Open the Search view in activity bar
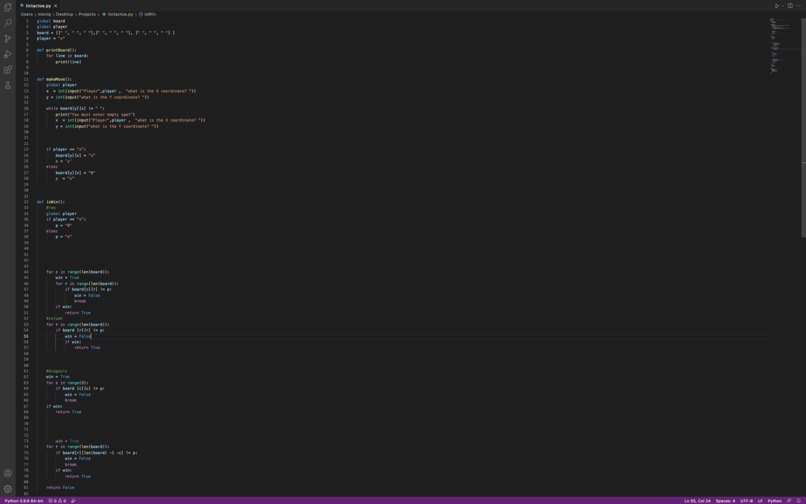 click(x=8, y=23)
